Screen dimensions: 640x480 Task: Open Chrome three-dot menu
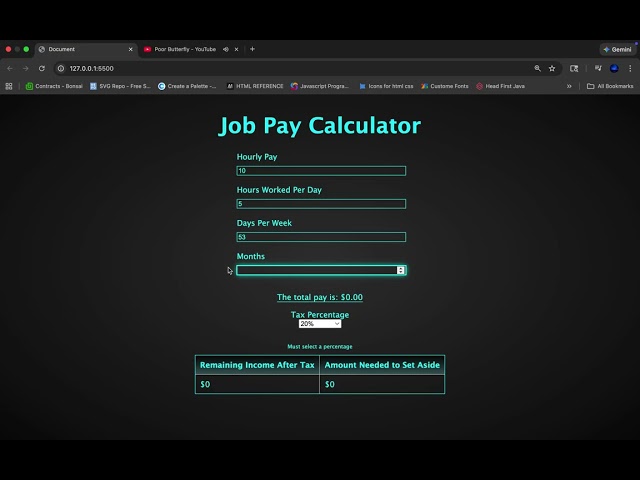[x=630, y=69]
